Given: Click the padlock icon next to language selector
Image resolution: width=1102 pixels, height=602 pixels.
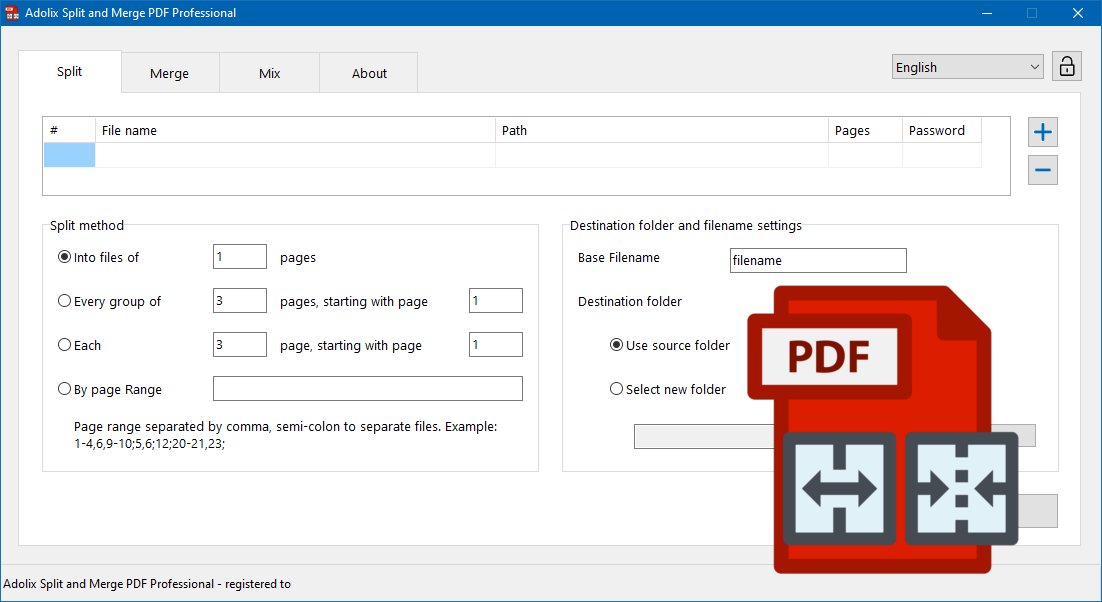Looking at the screenshot, I should click(1067, 67).
